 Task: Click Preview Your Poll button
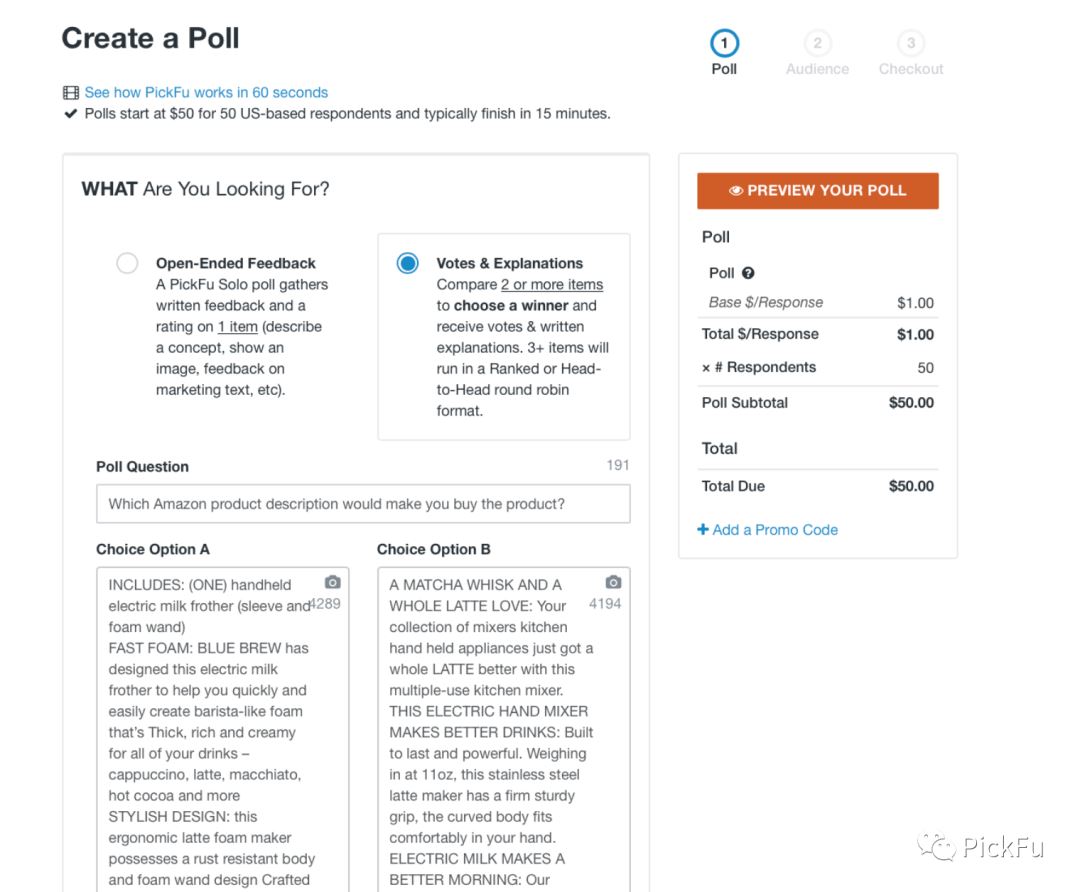click(818, 191)
